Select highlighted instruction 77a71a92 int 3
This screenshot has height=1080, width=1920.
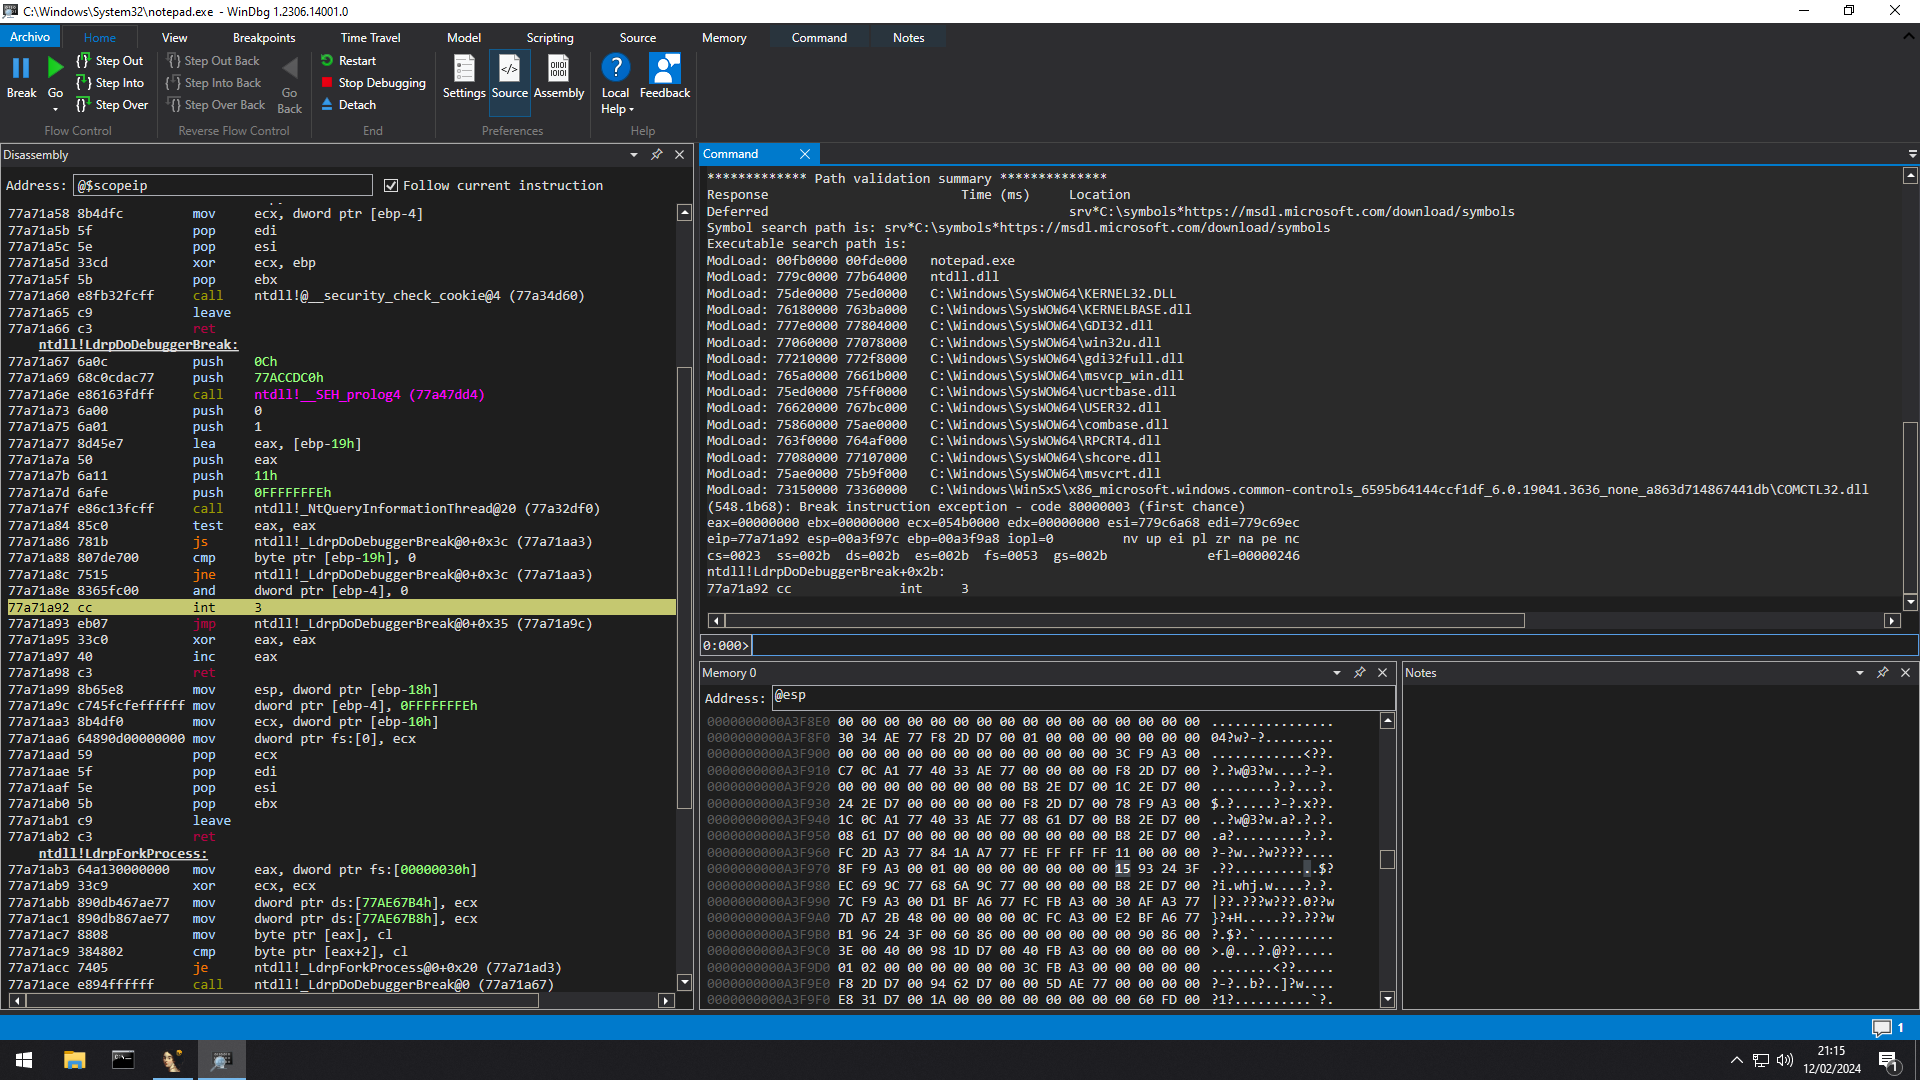coord(341,608)
